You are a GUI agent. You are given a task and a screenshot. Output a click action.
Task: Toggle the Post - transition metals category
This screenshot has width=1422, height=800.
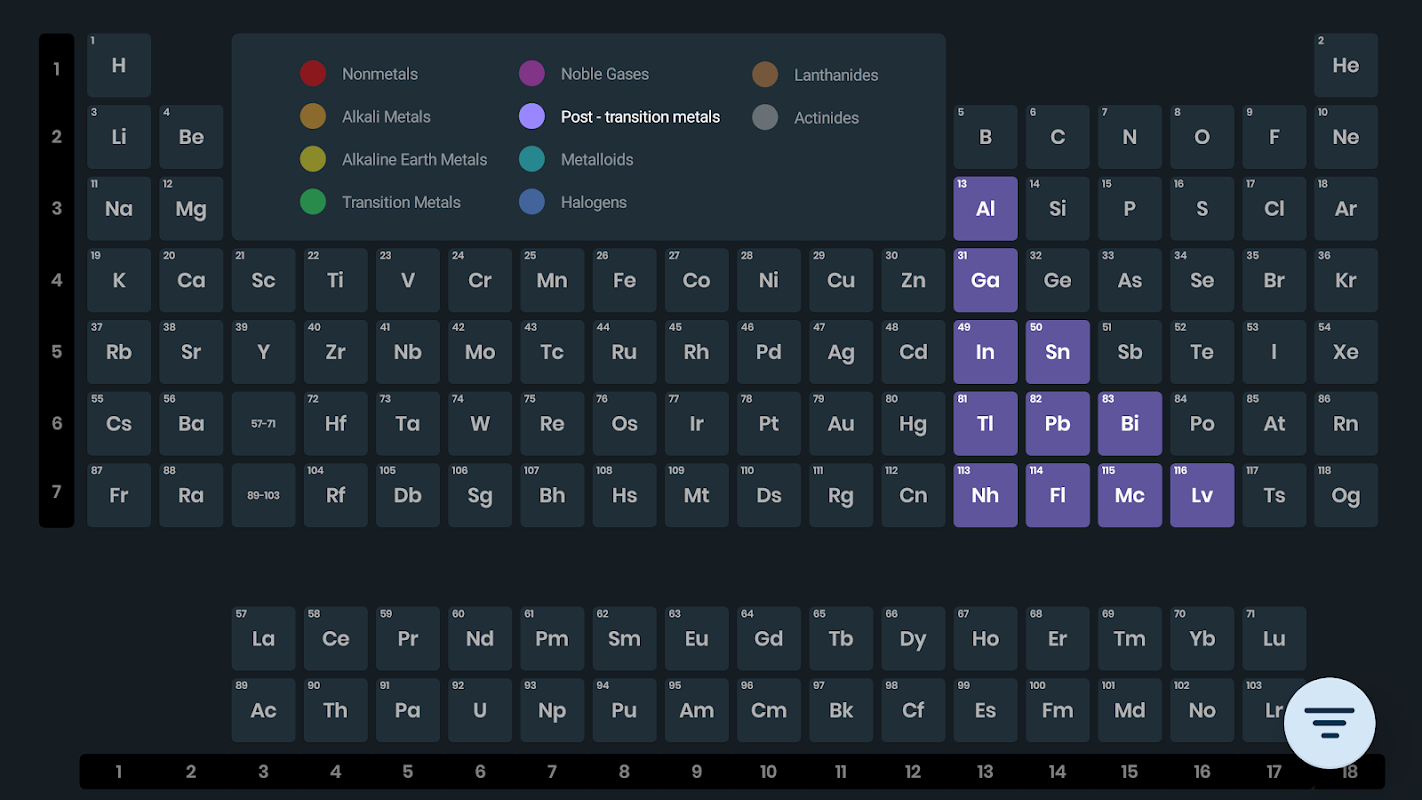point(640,117)
